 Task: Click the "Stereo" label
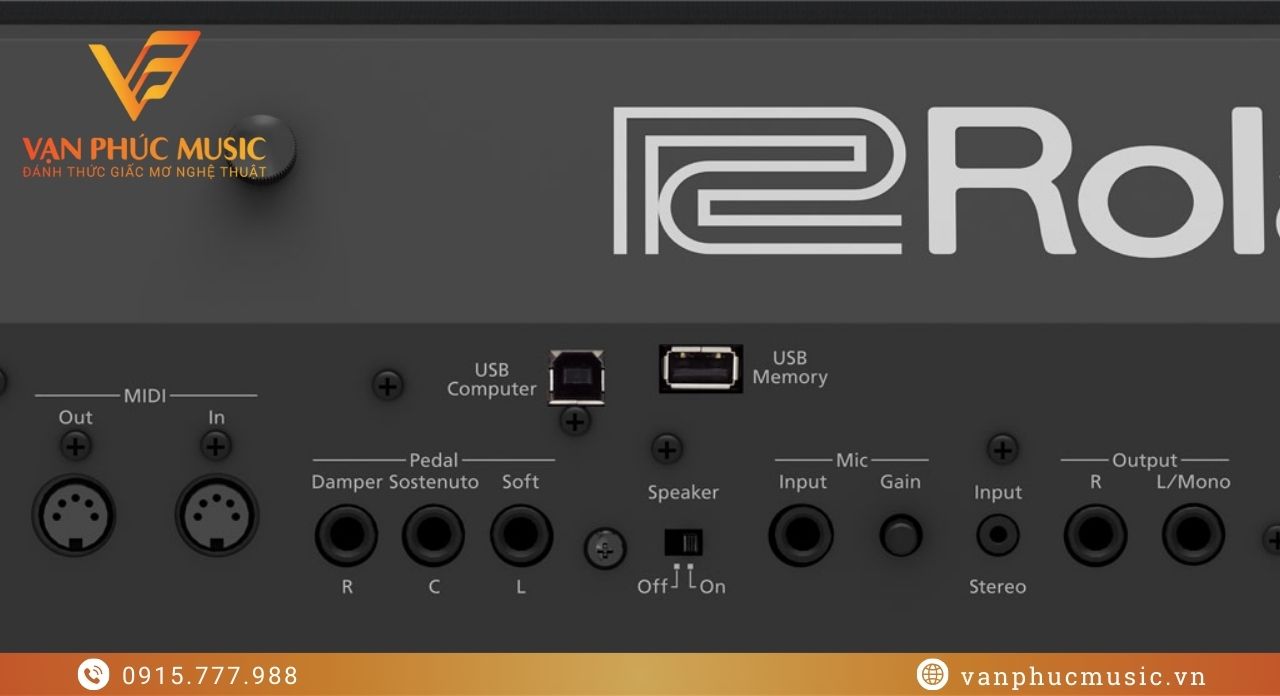pos(997,587)
